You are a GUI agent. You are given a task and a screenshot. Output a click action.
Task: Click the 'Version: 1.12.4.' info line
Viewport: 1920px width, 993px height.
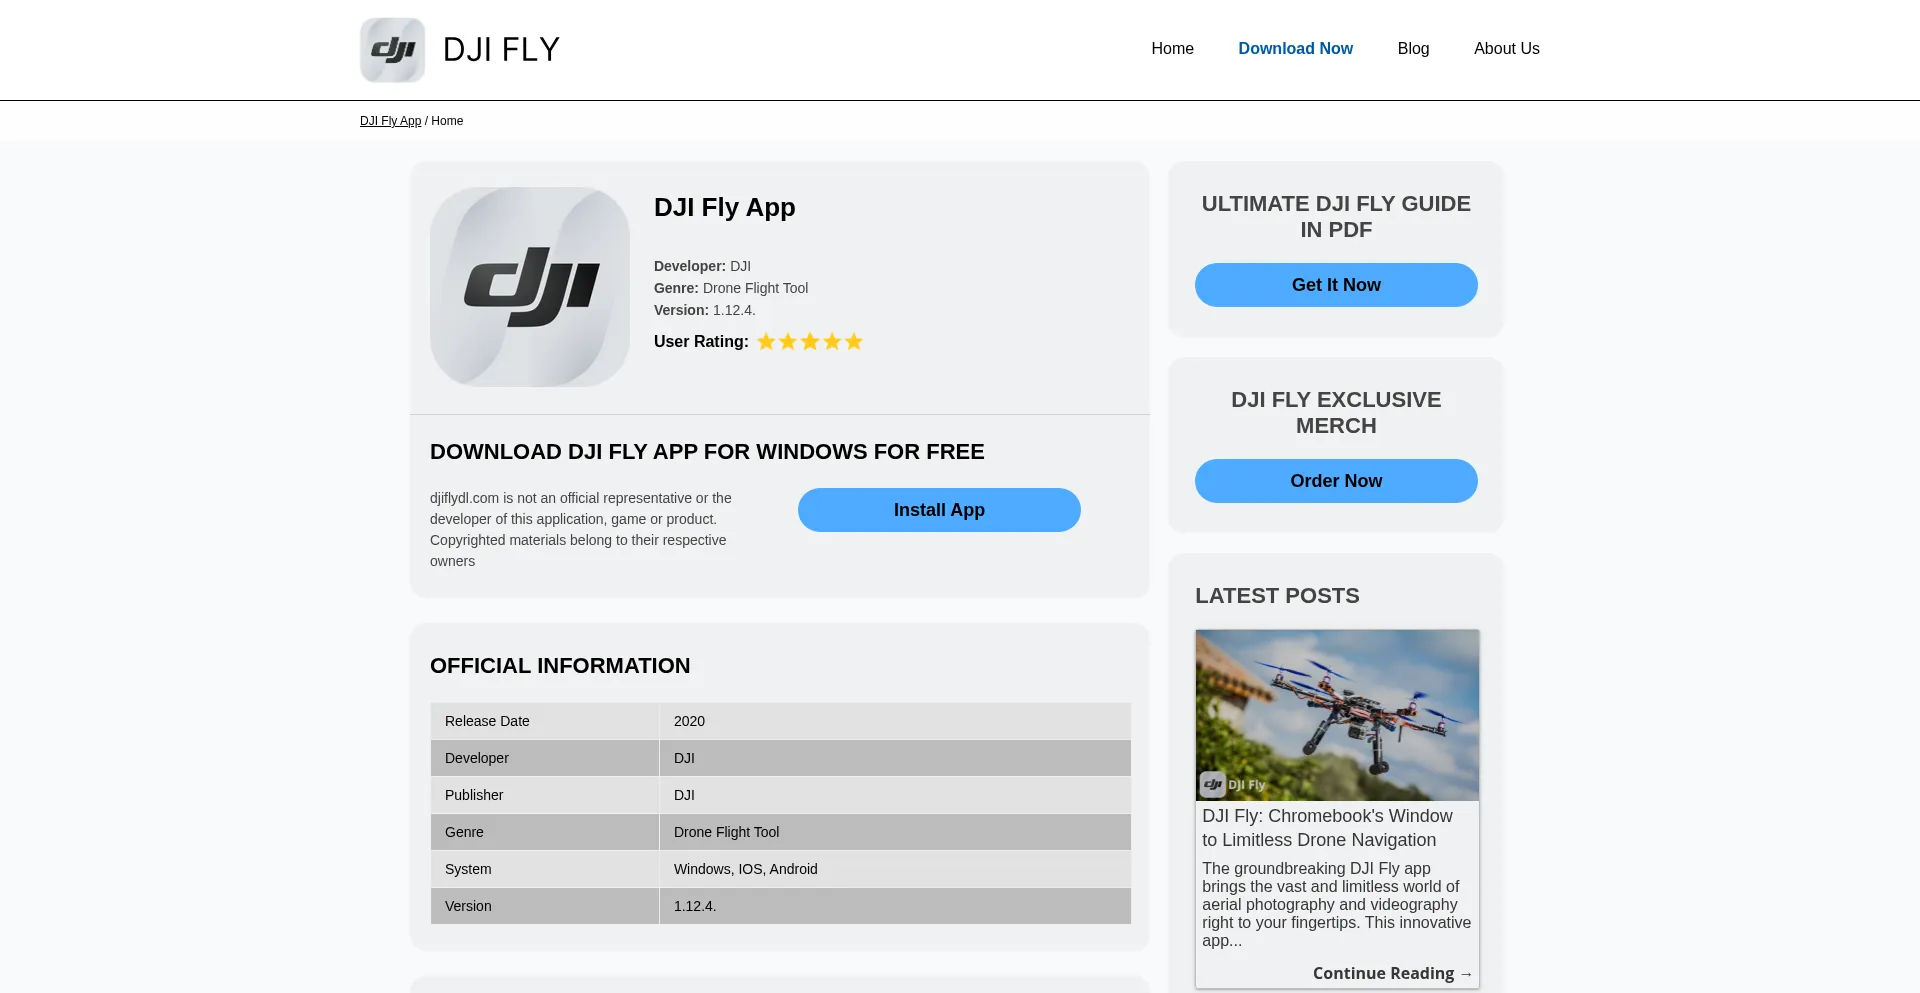coord(705,310)
